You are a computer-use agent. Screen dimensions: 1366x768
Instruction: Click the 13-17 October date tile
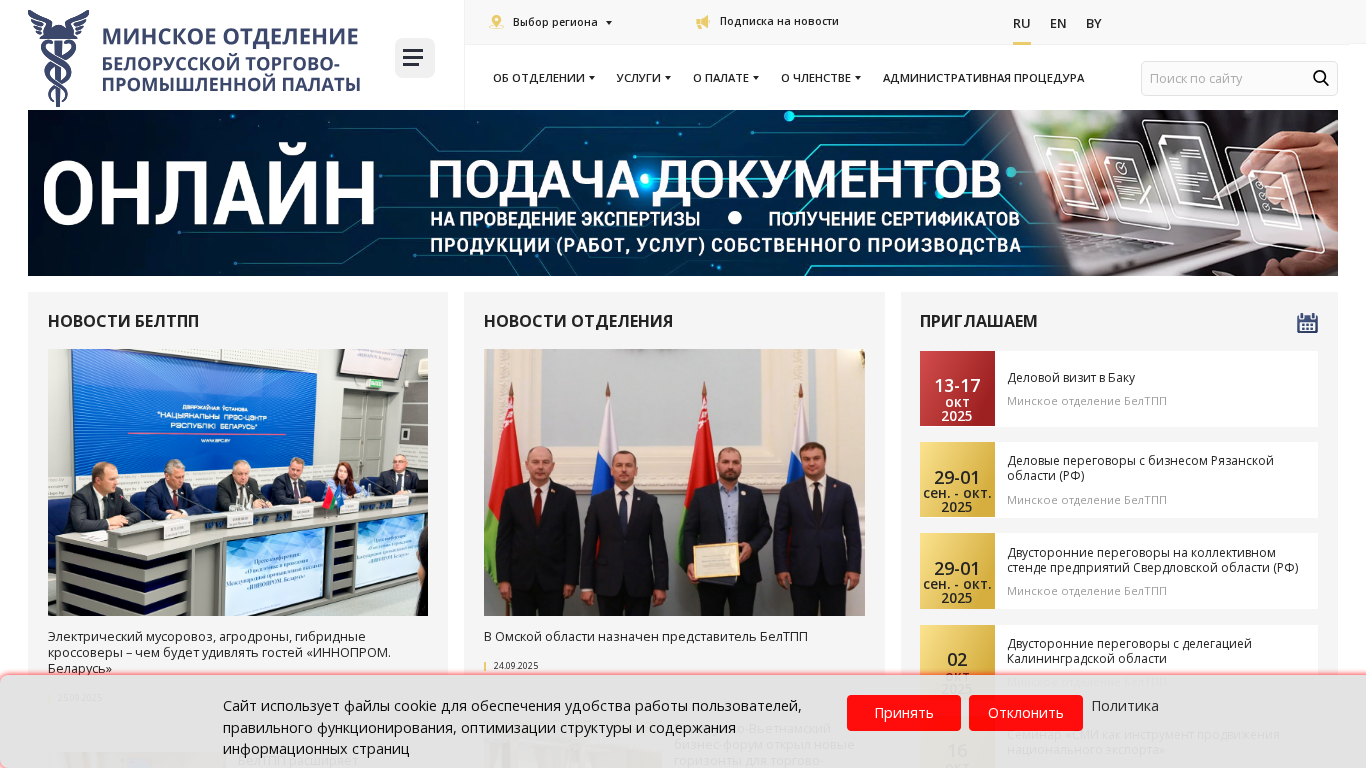tap(957, 389)
